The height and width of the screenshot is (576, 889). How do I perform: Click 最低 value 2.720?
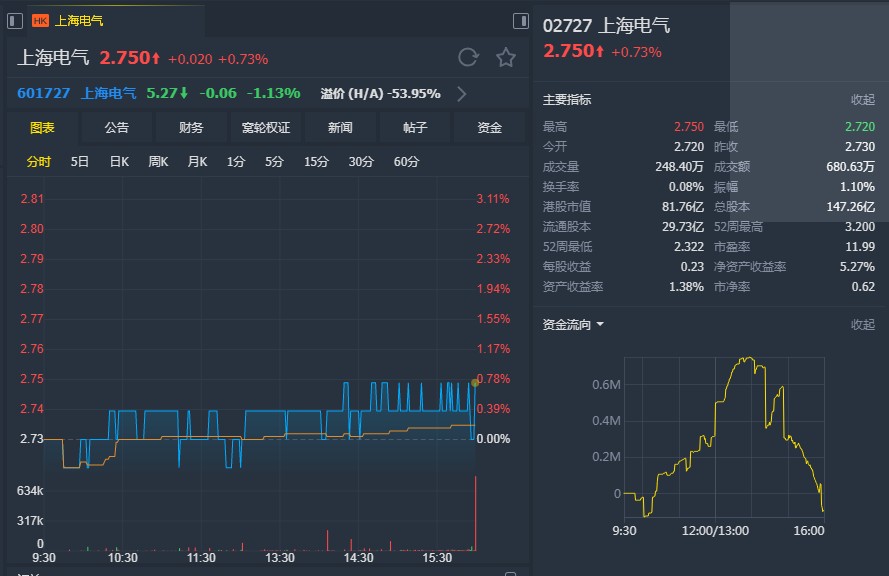click(860, 126)
